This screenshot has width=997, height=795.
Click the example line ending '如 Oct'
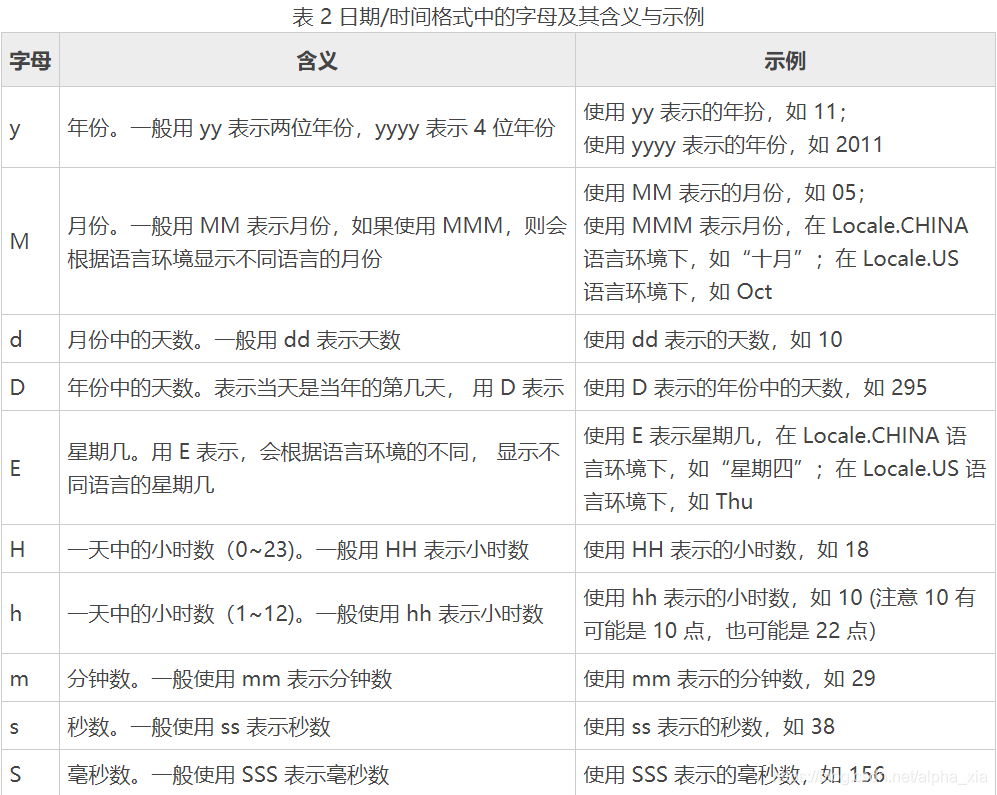(x=678, y=291)
